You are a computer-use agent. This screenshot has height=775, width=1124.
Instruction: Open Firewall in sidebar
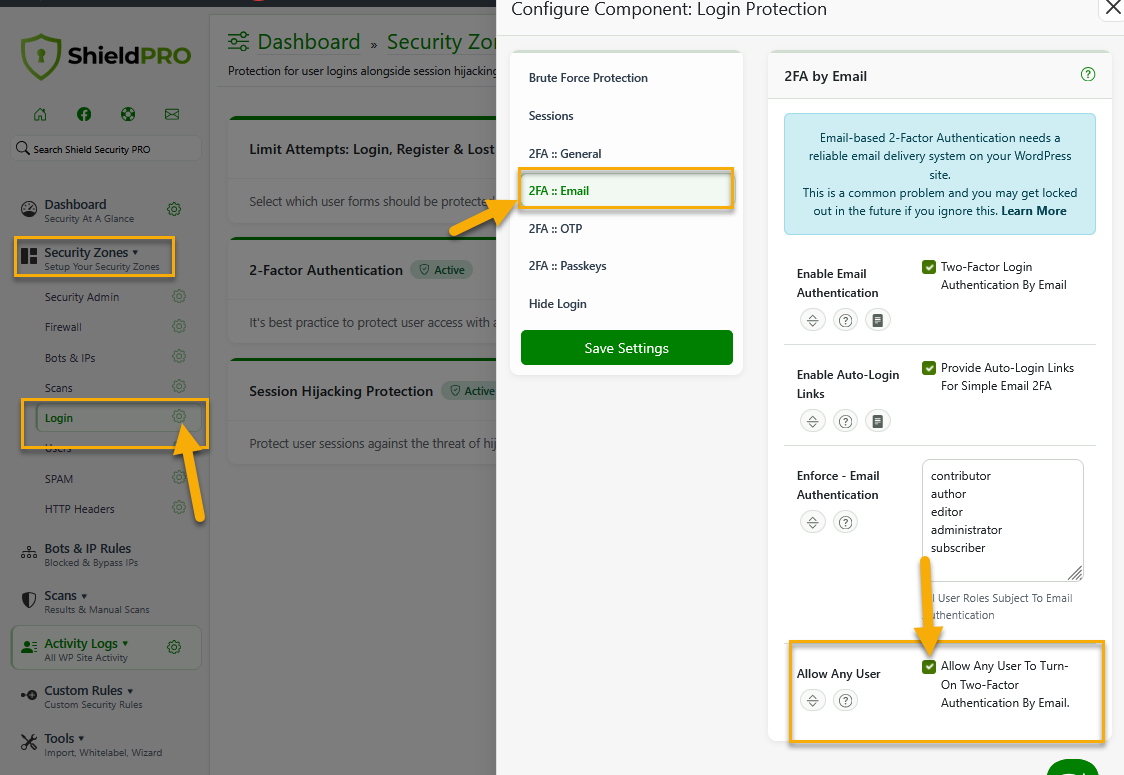(63, 327)
